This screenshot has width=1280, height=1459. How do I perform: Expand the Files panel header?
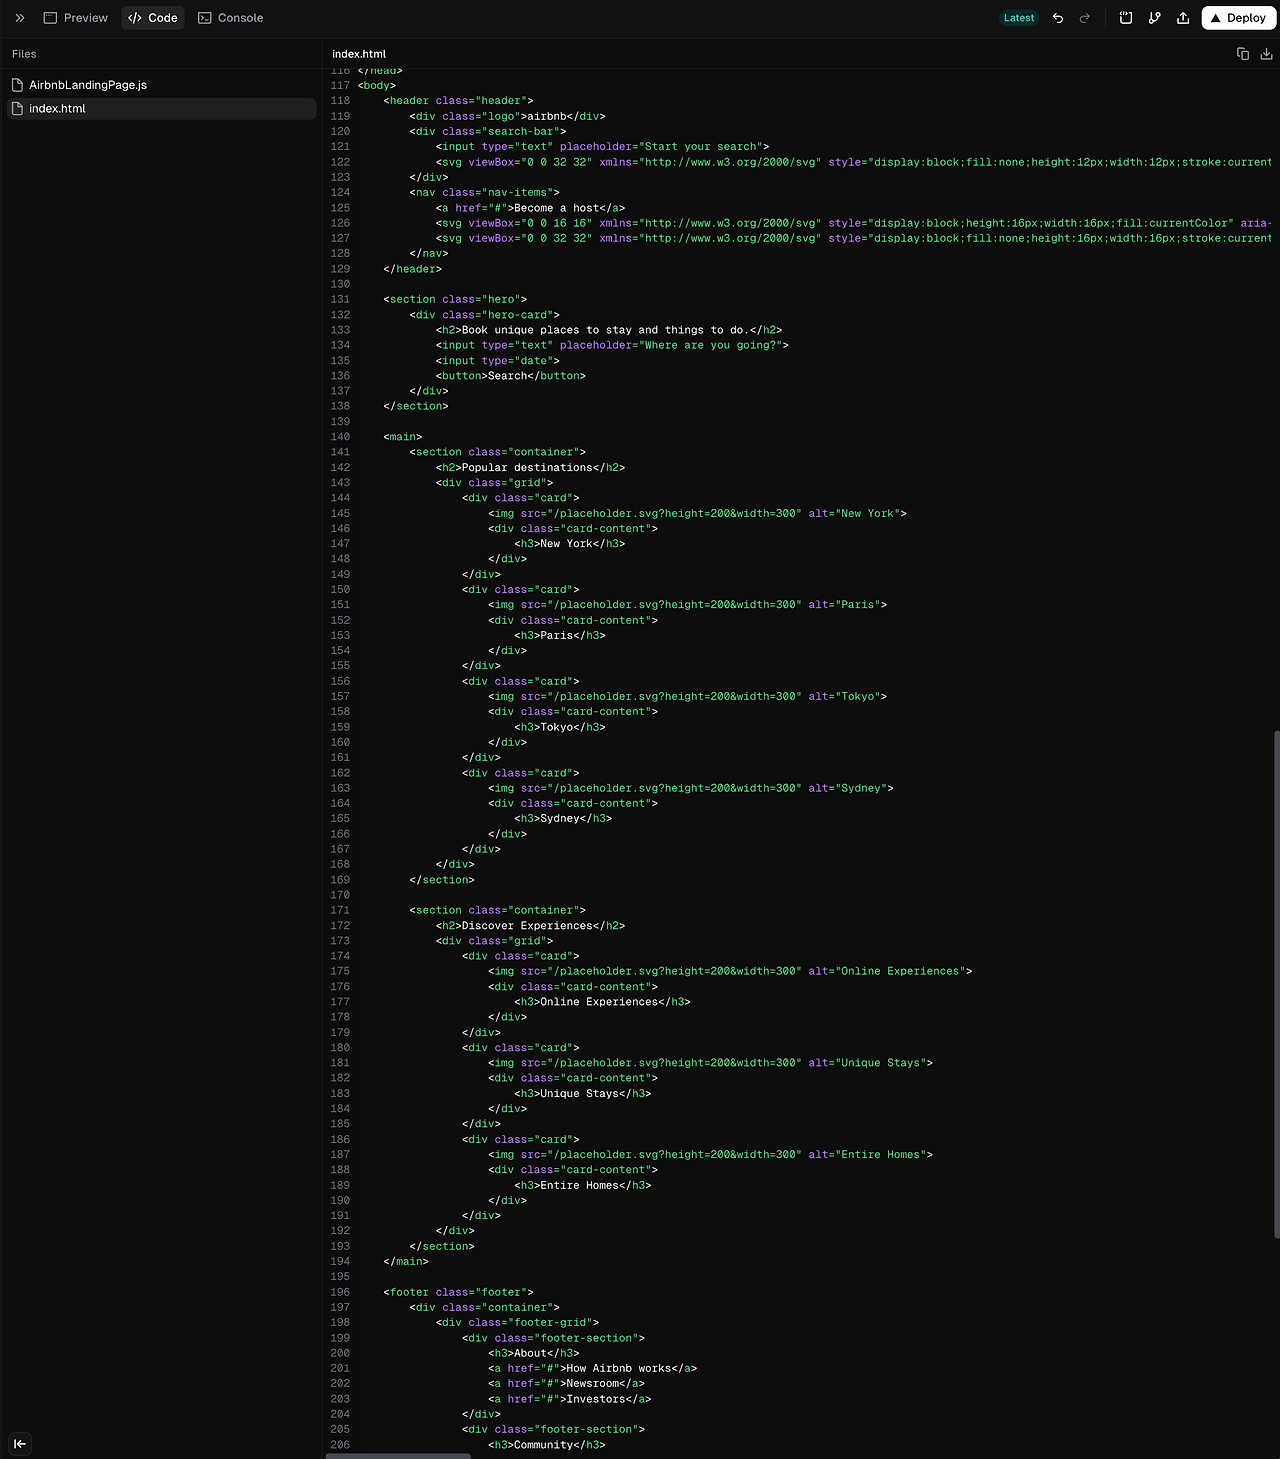[x=24, y=53]
